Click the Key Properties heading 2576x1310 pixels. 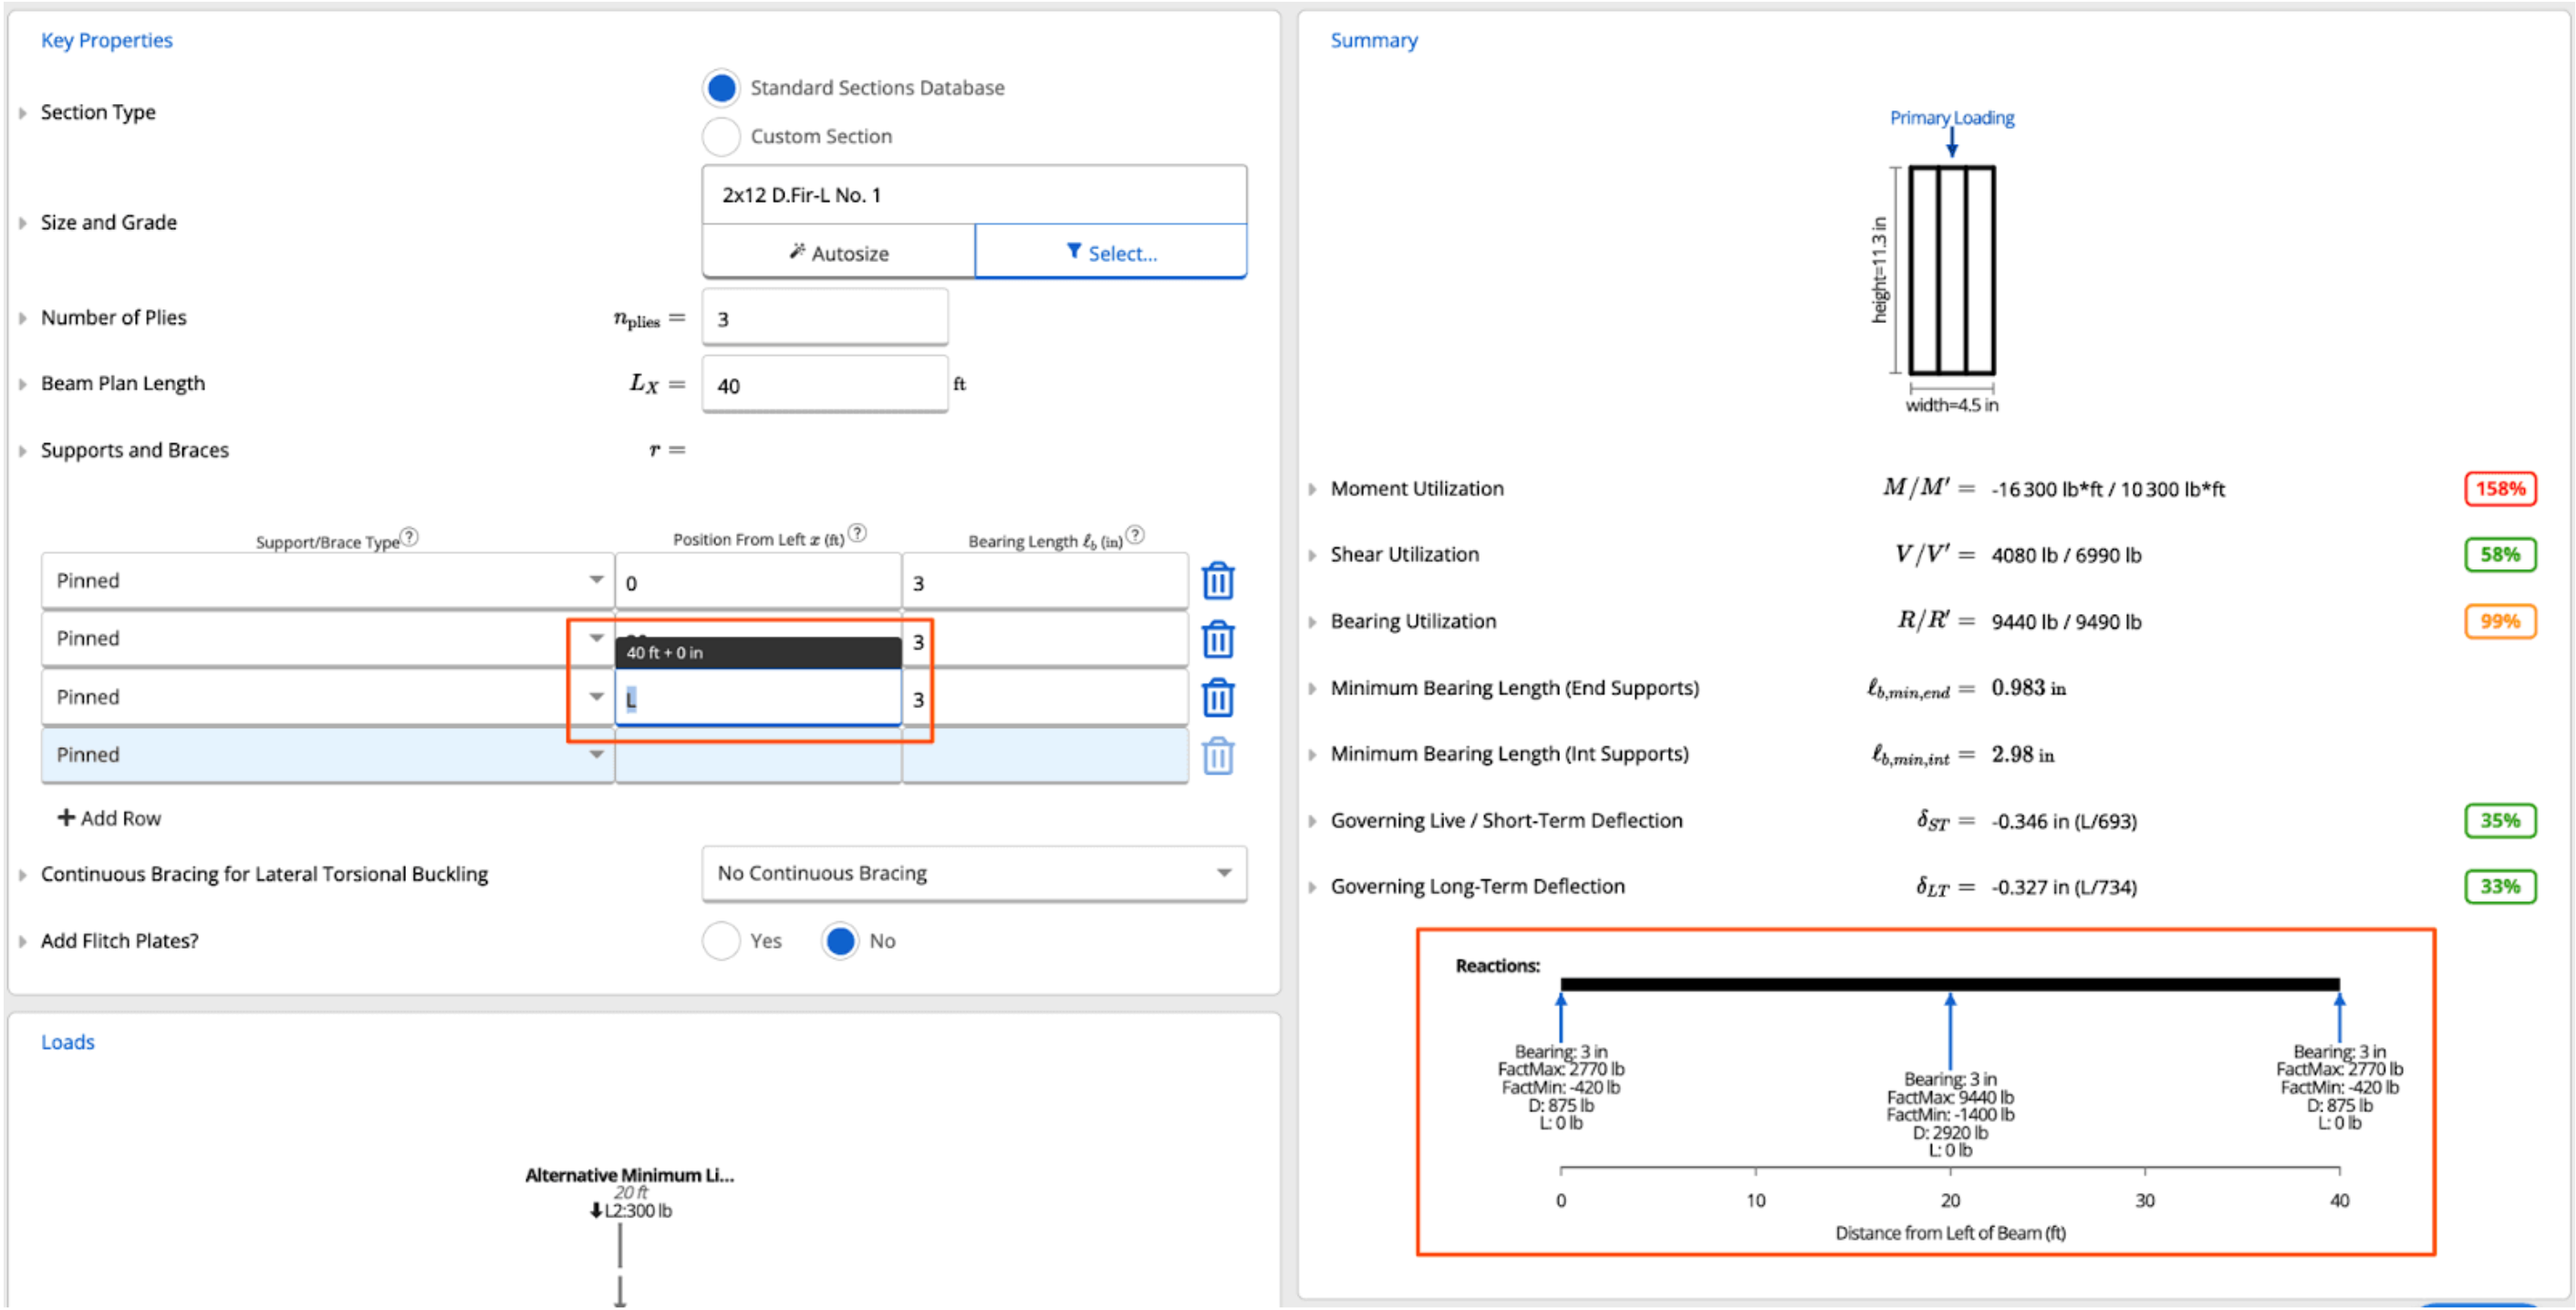pyautogui.click(x=106, y=40)
